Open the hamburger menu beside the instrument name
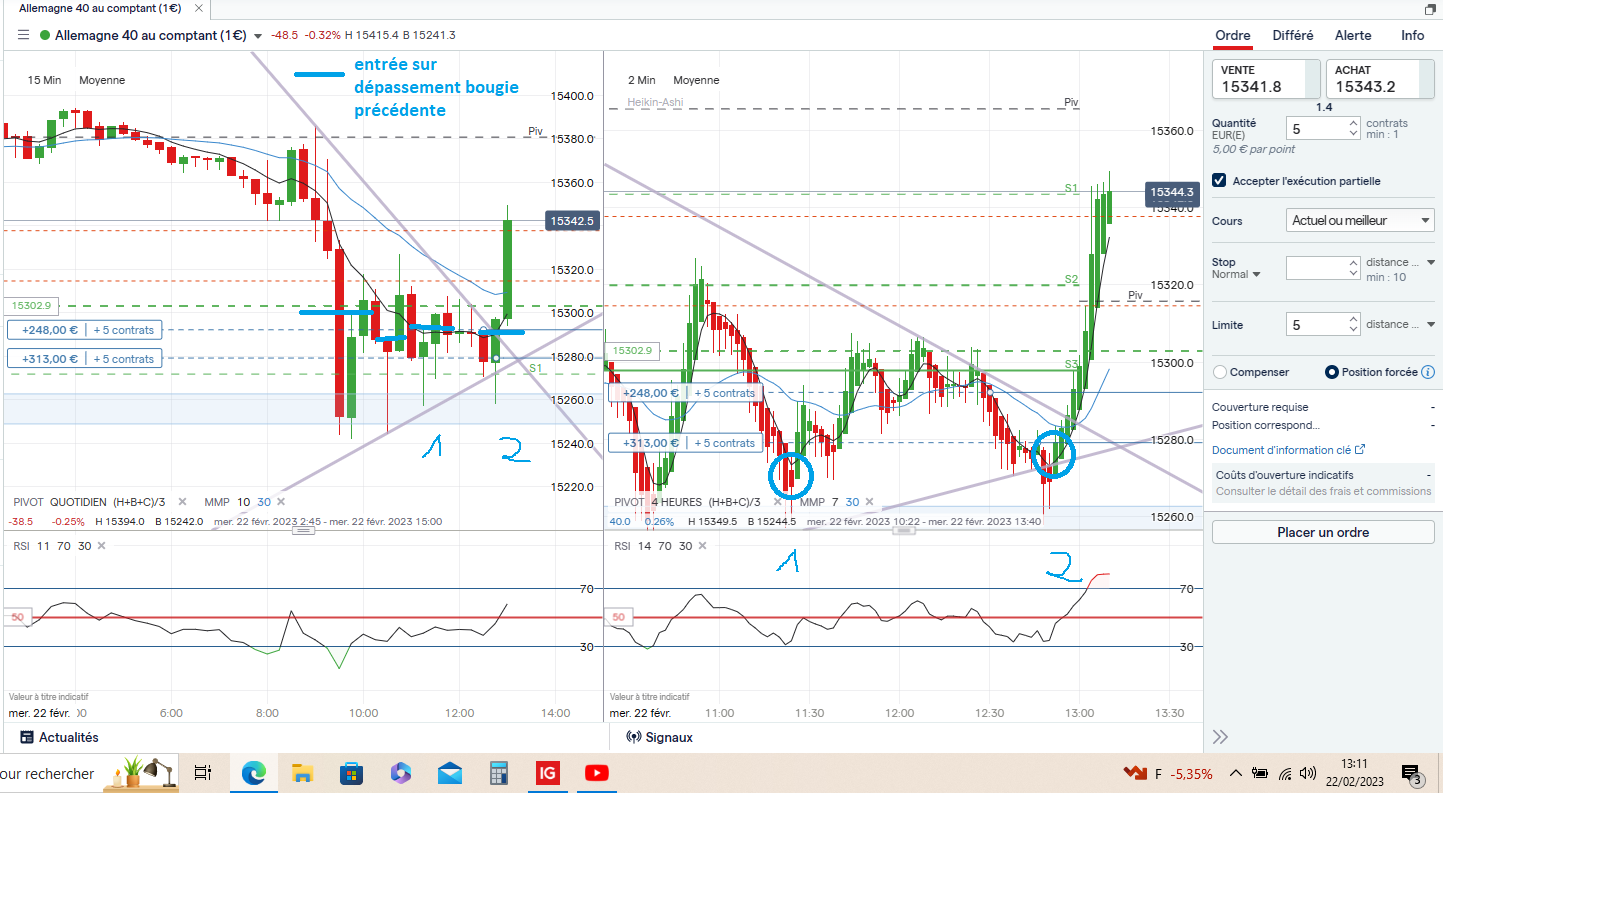This screenshot has height=900, width=1600. coord(23,35)
